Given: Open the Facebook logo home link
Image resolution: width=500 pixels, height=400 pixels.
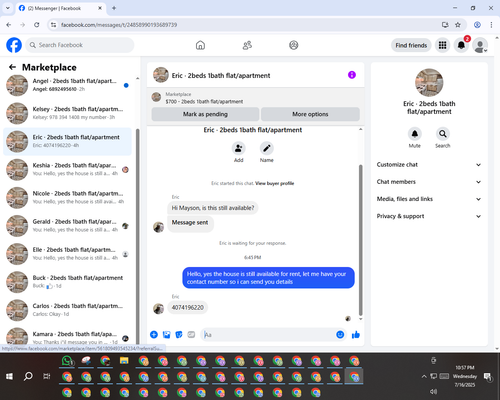Looking at the screenshot, I should [14, 45].
